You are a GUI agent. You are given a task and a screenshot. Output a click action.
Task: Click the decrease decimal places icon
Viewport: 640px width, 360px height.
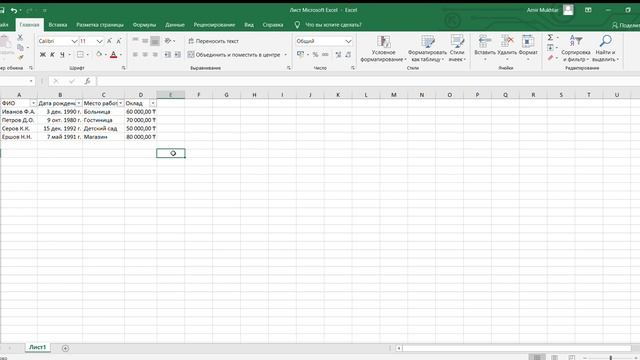348,54
